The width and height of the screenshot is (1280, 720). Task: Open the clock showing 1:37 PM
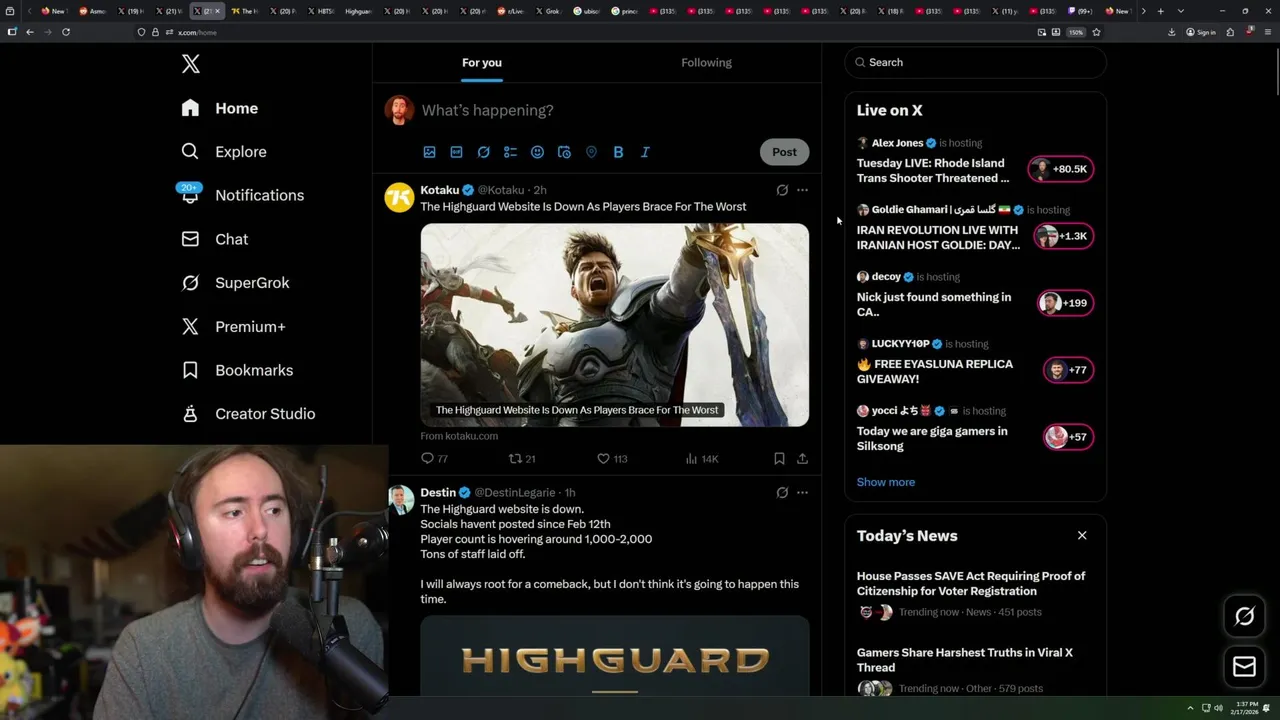pos(1245,708)
